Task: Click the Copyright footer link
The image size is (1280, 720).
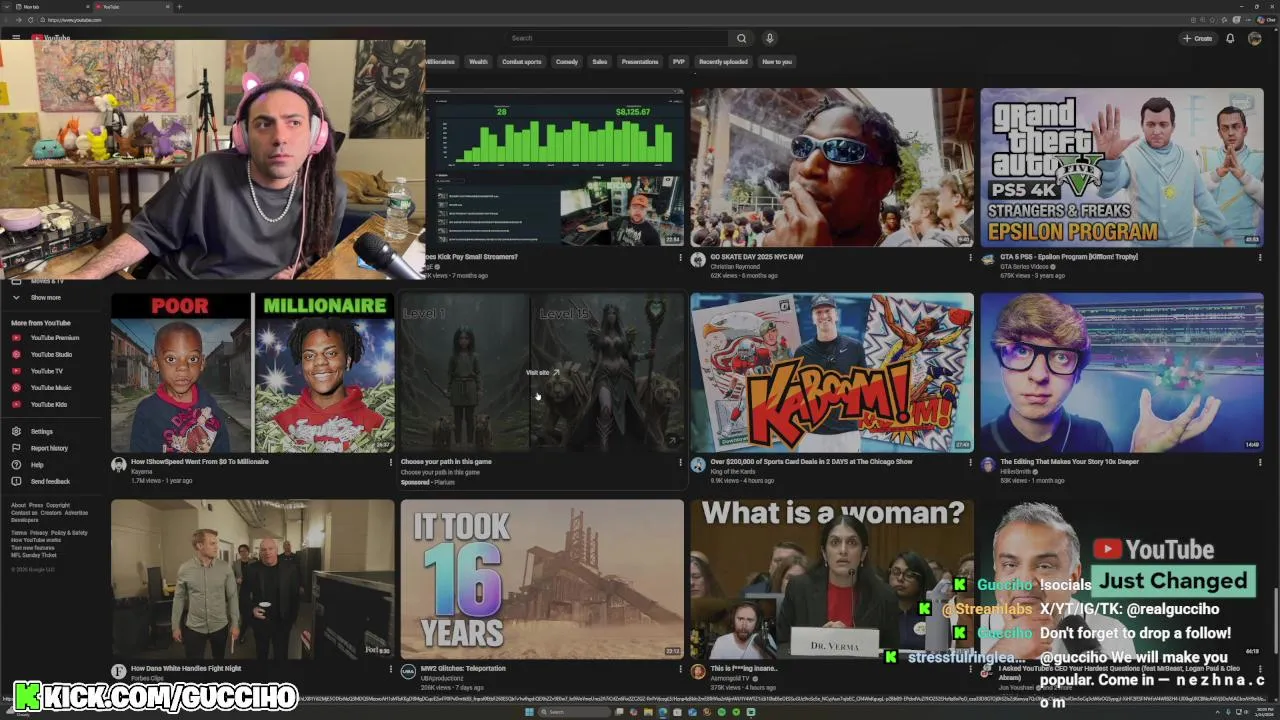Action: (x=58, y=506)
